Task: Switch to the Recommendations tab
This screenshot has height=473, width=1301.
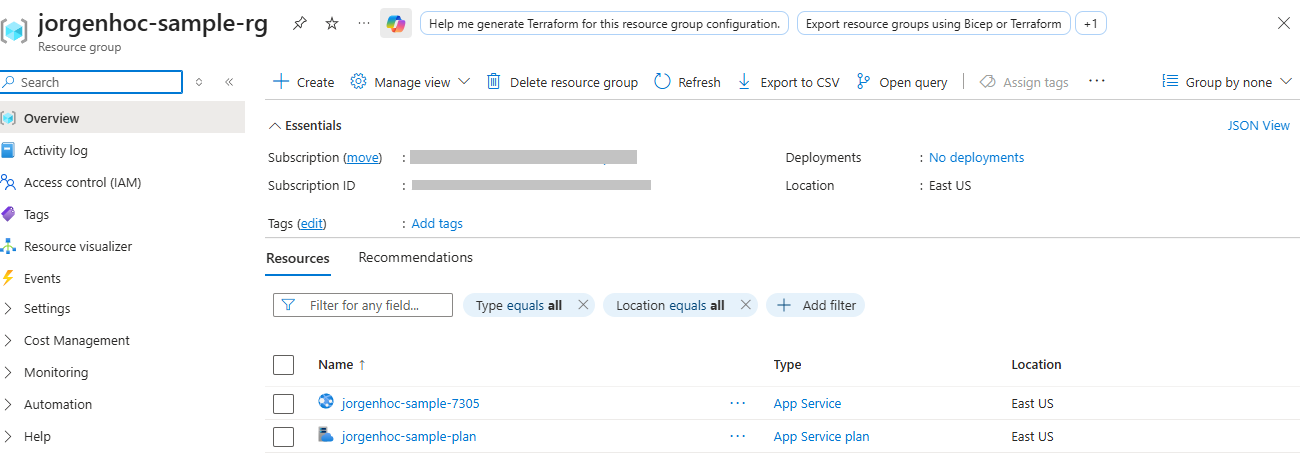Action: tap(415, 257)
